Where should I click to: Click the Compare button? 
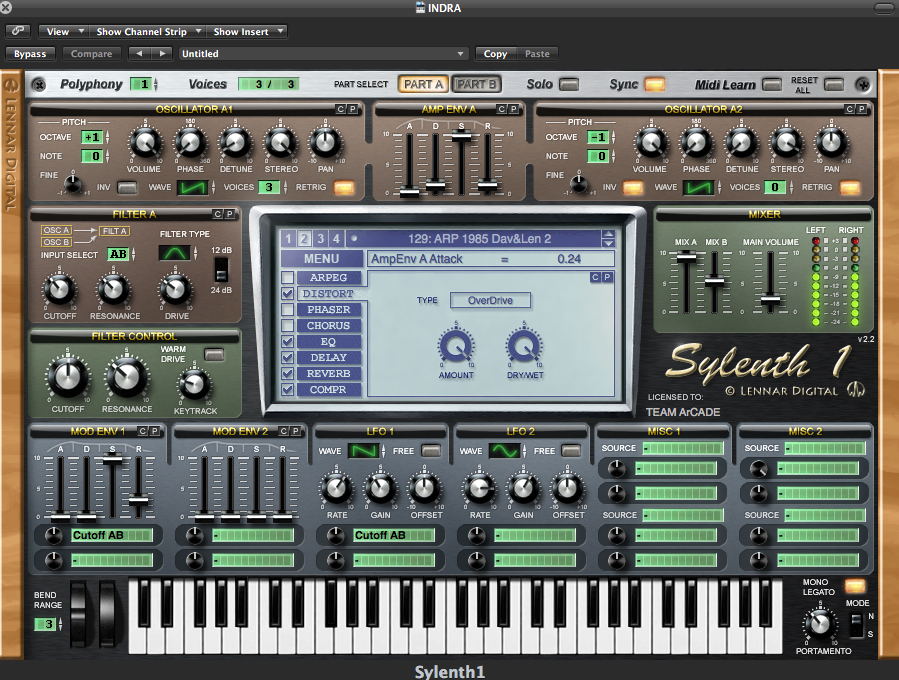click(x=91, y=54)
